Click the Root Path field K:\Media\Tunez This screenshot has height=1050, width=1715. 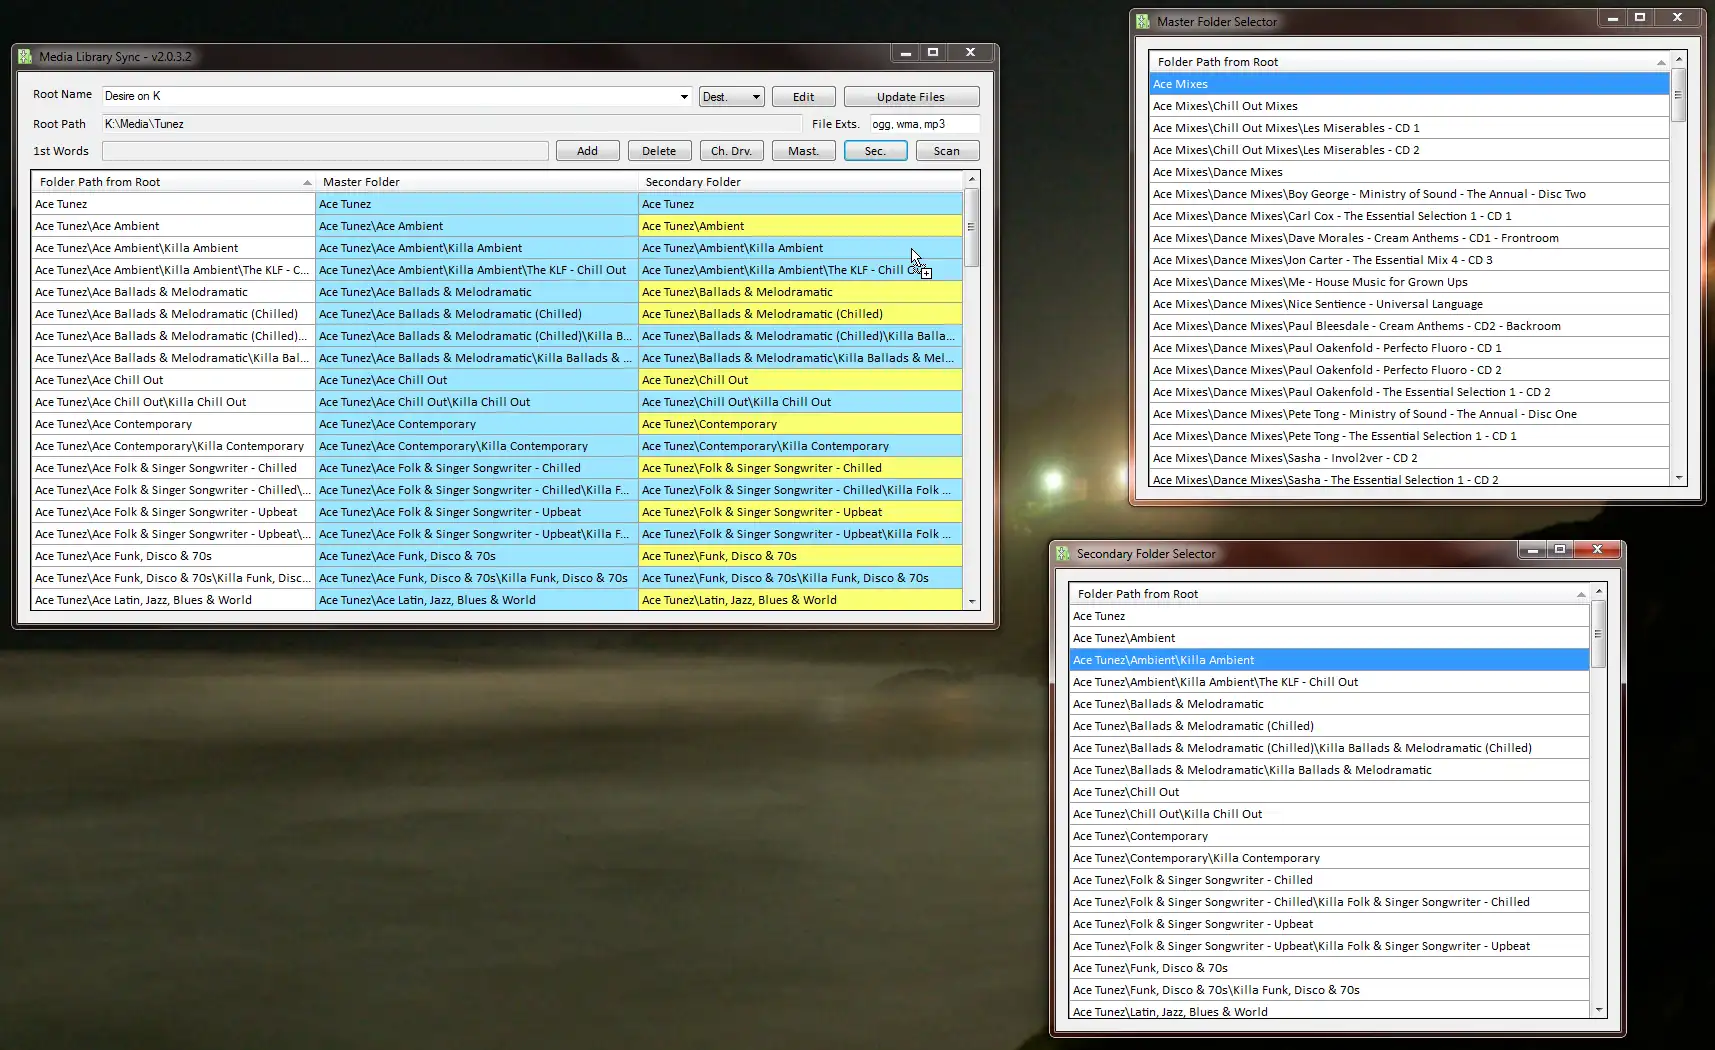(451, 124)
